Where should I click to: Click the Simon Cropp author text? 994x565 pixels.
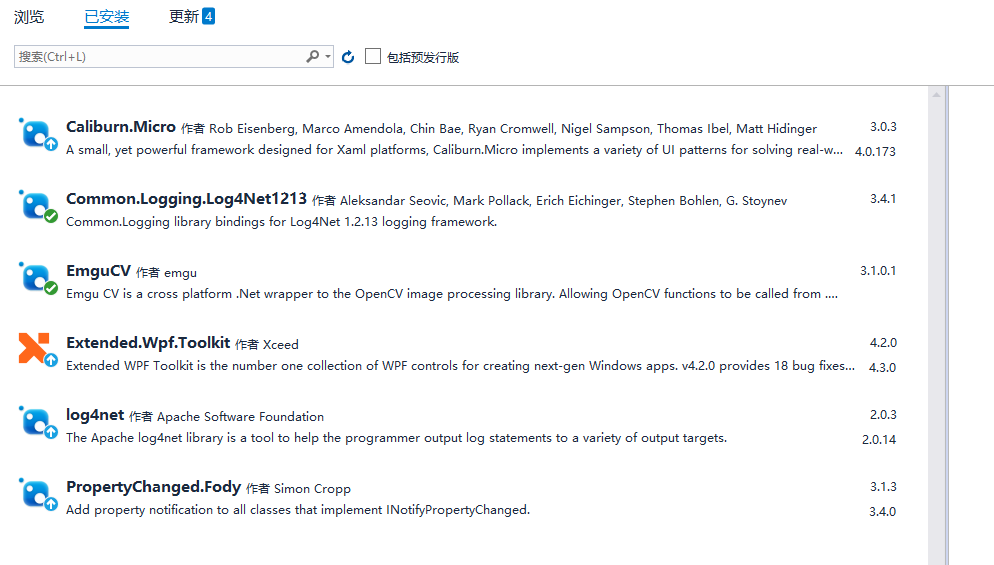(x=312, y=489)
